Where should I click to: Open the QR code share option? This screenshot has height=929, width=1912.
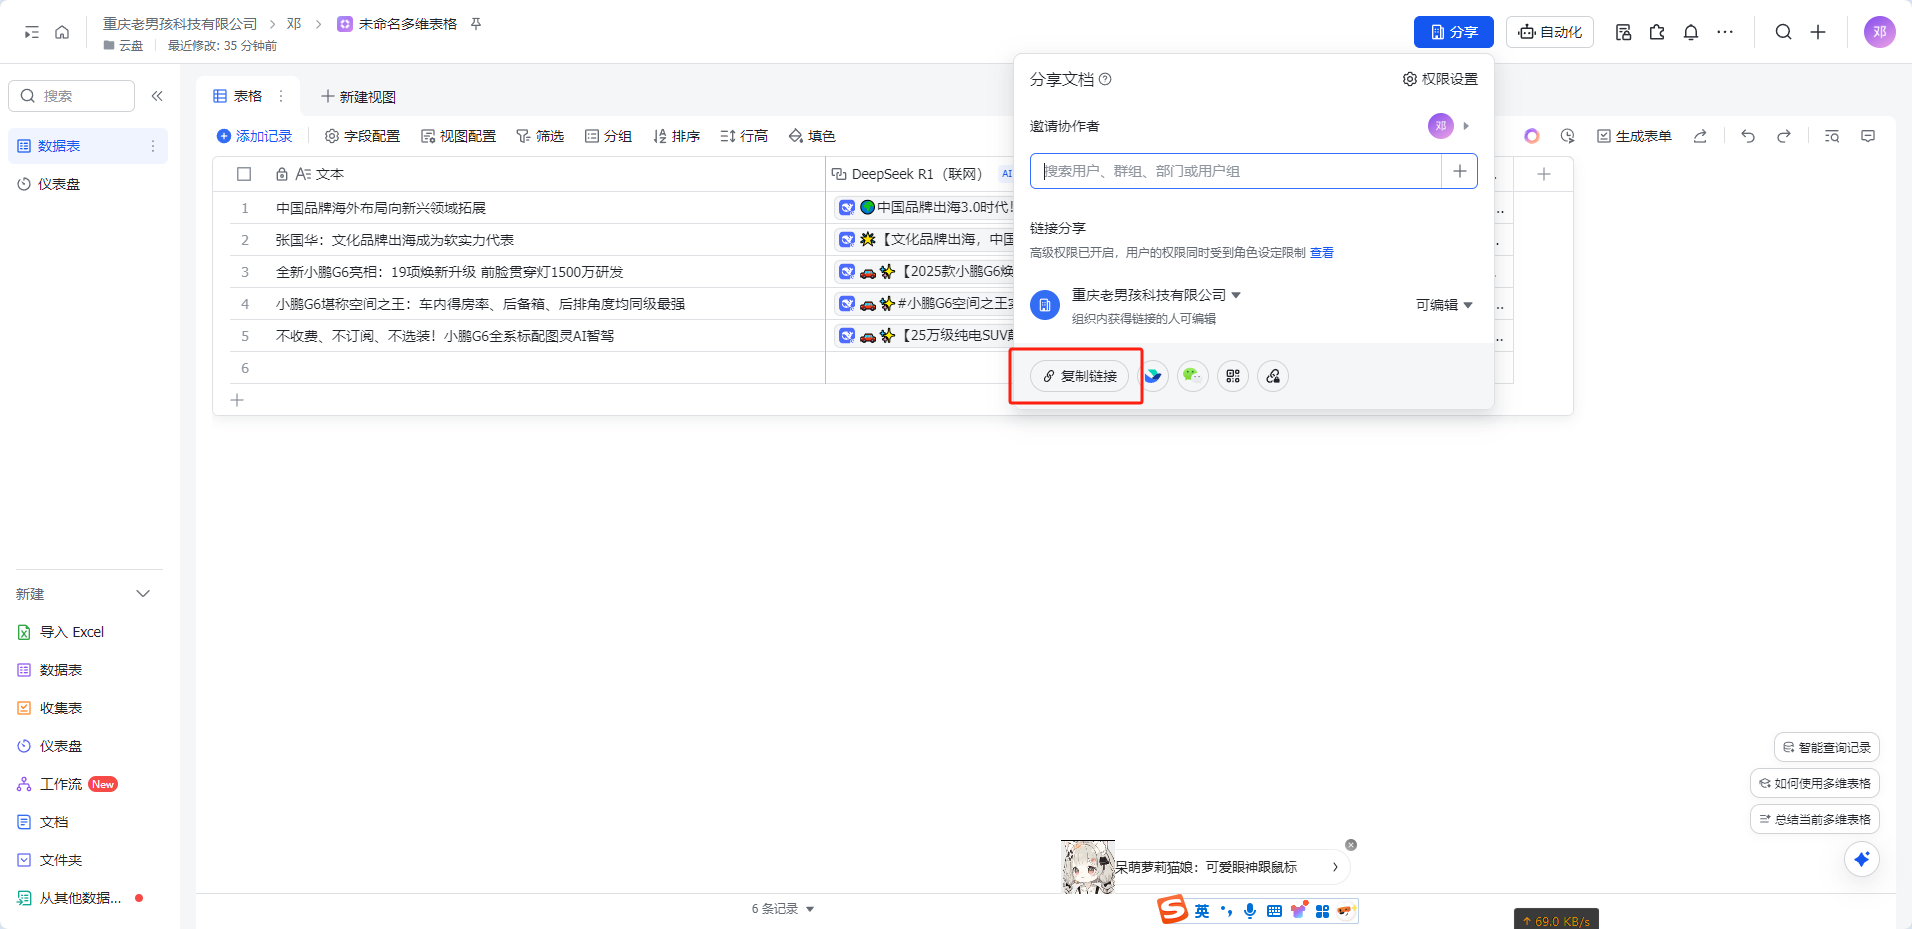point(1232,376)
